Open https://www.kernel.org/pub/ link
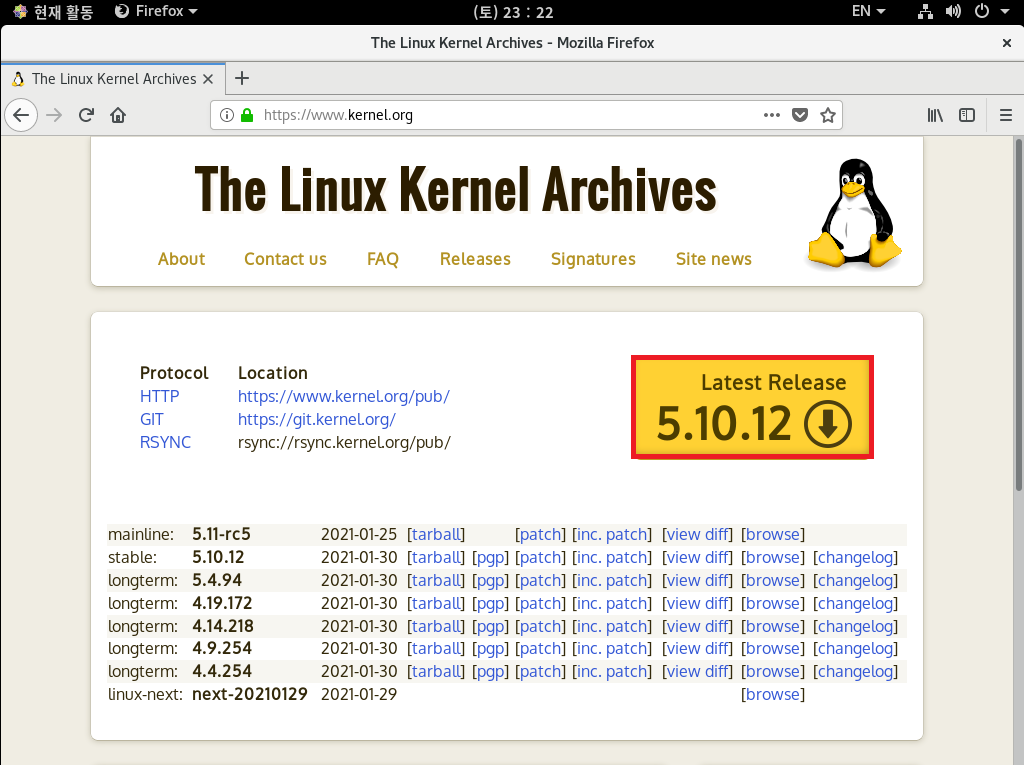The height and width of the screenshot is (765, 1024). [344, 397]
